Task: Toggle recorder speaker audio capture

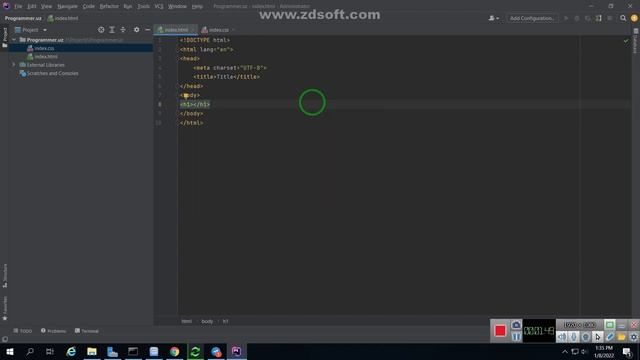Action: (562, 337)
